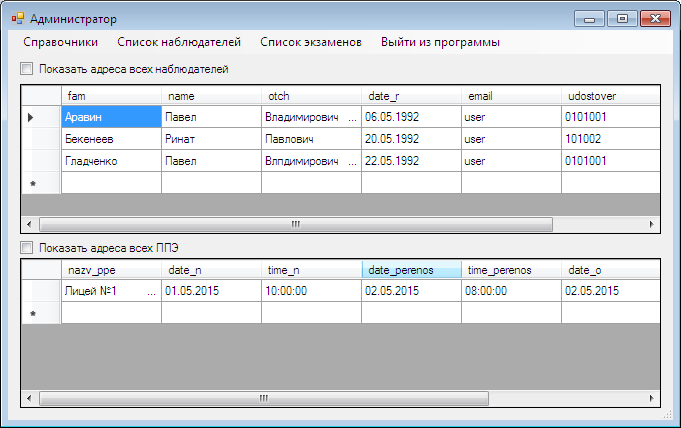
Task: Sort by fam column header
Action: point(111,96)
